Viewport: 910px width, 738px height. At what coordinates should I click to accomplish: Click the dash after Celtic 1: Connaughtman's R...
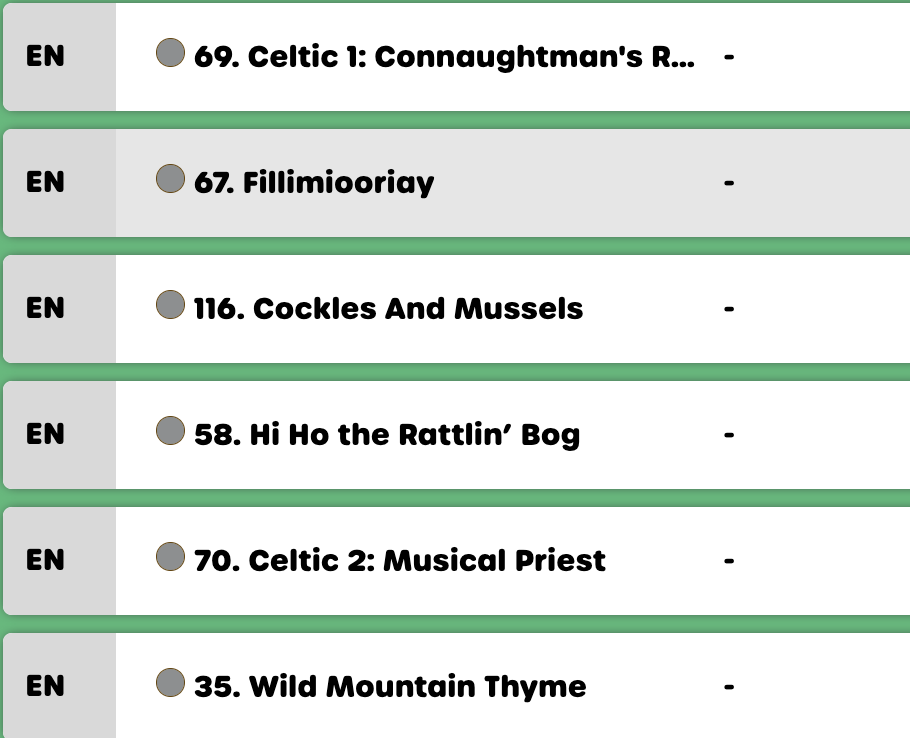pos(729,57)
